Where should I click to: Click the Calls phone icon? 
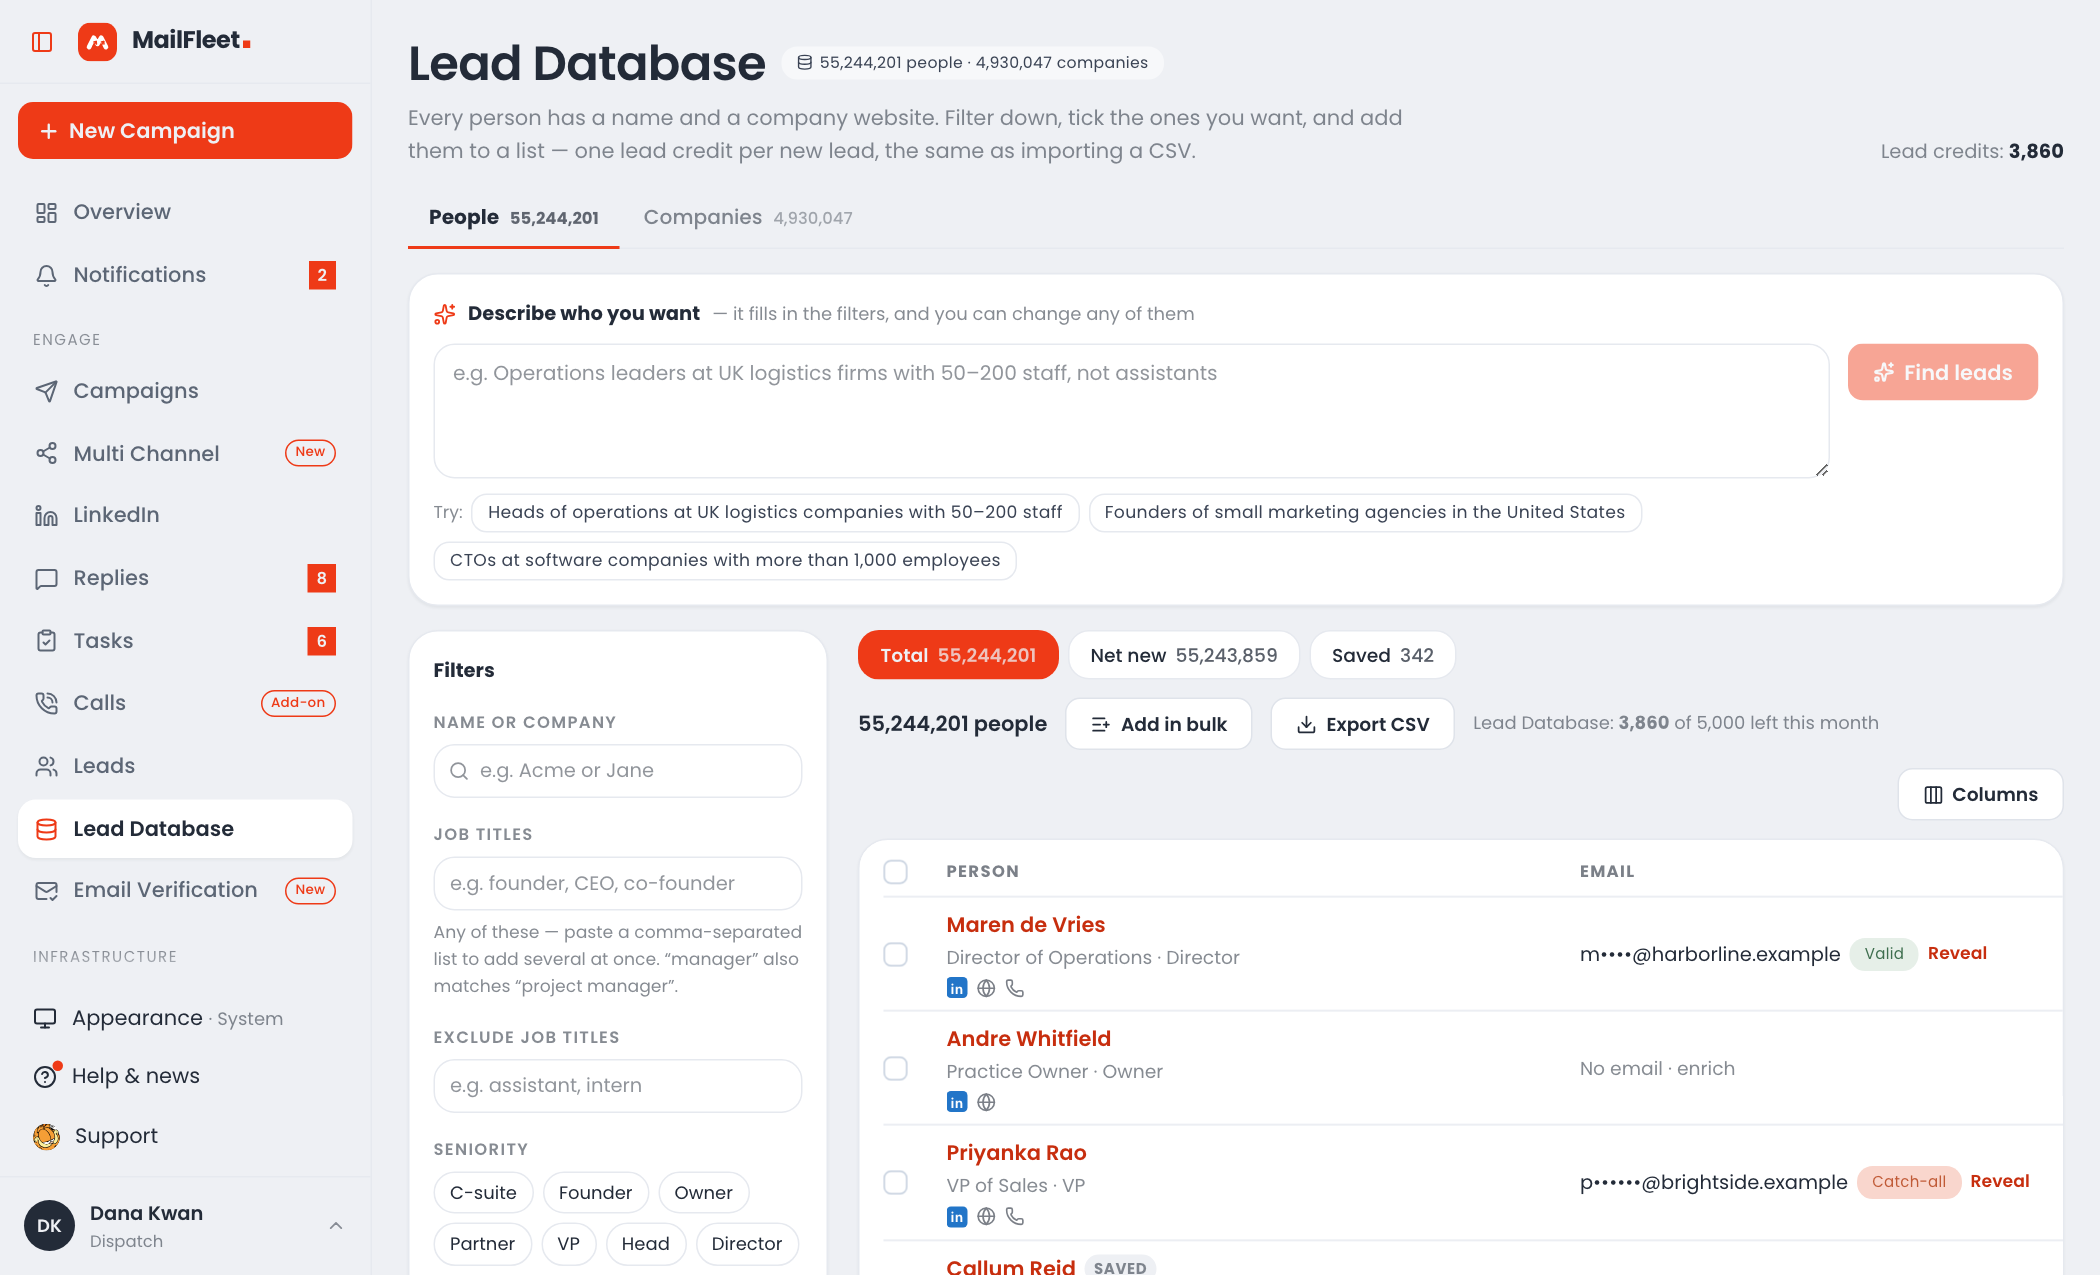click(x=46, y=703)
